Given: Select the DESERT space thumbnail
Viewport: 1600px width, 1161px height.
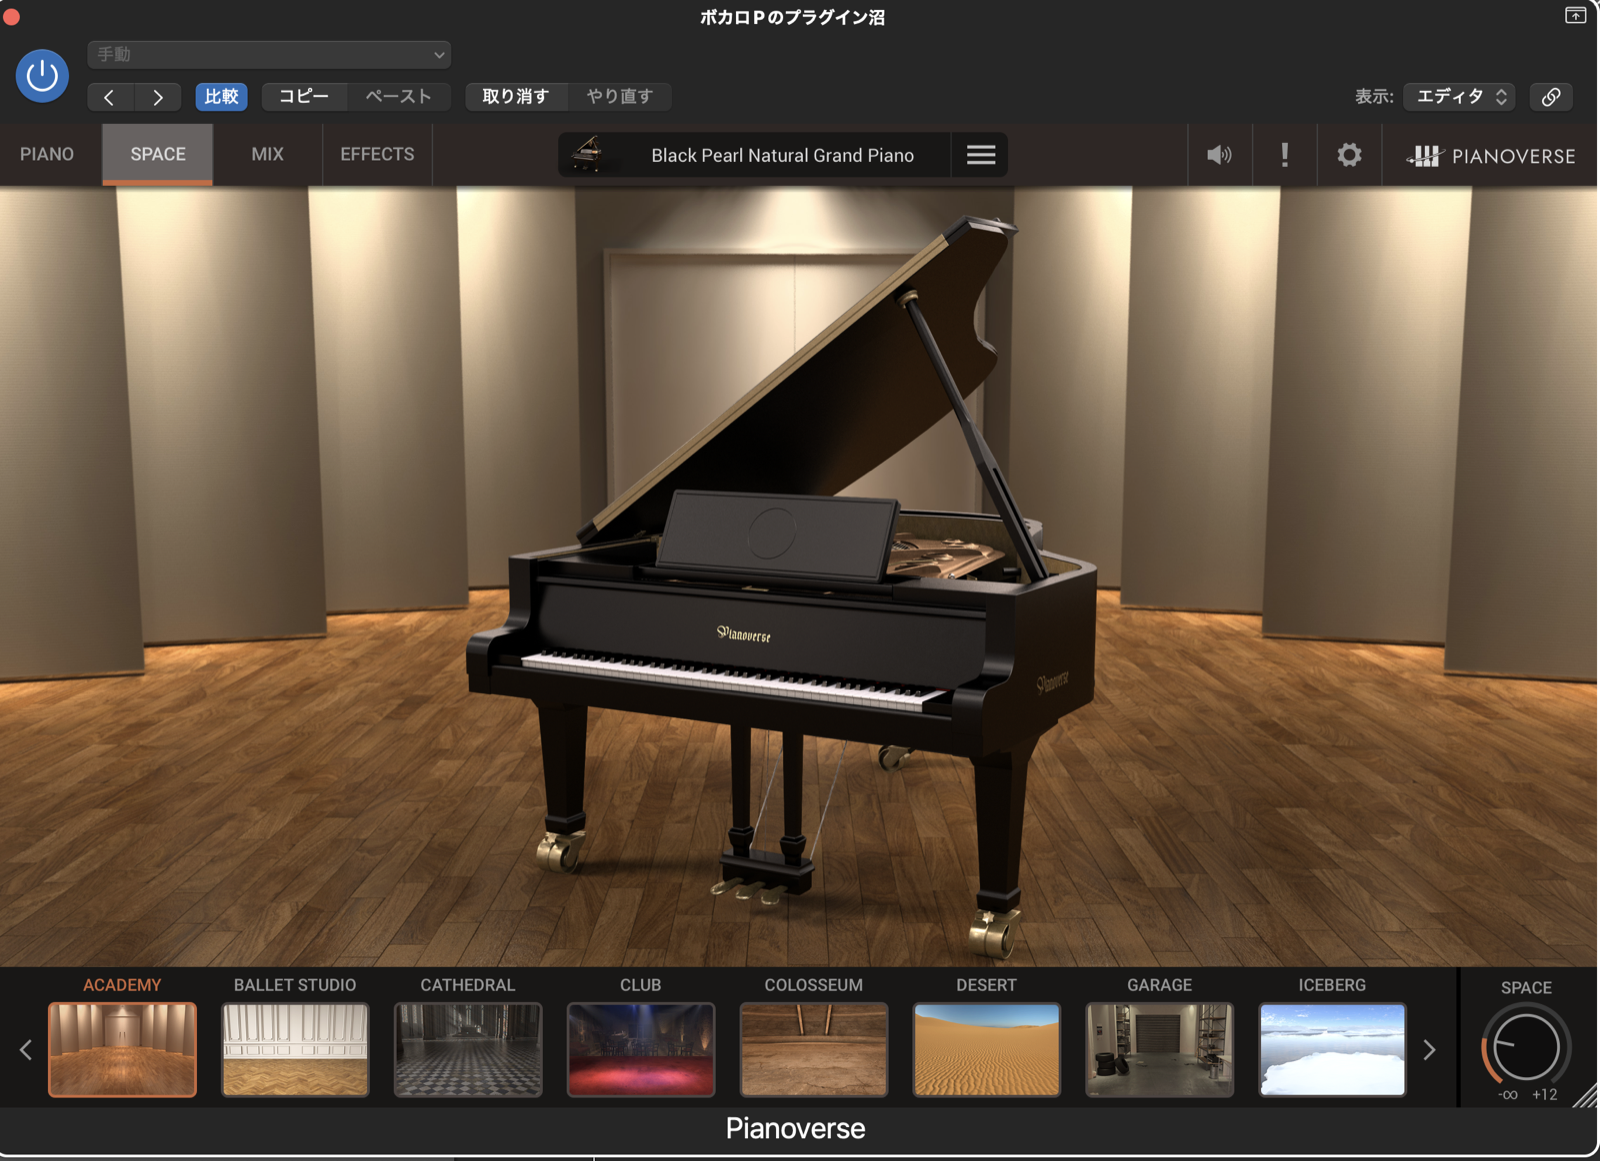Looking at the screenshot, I should (987, 1050).
